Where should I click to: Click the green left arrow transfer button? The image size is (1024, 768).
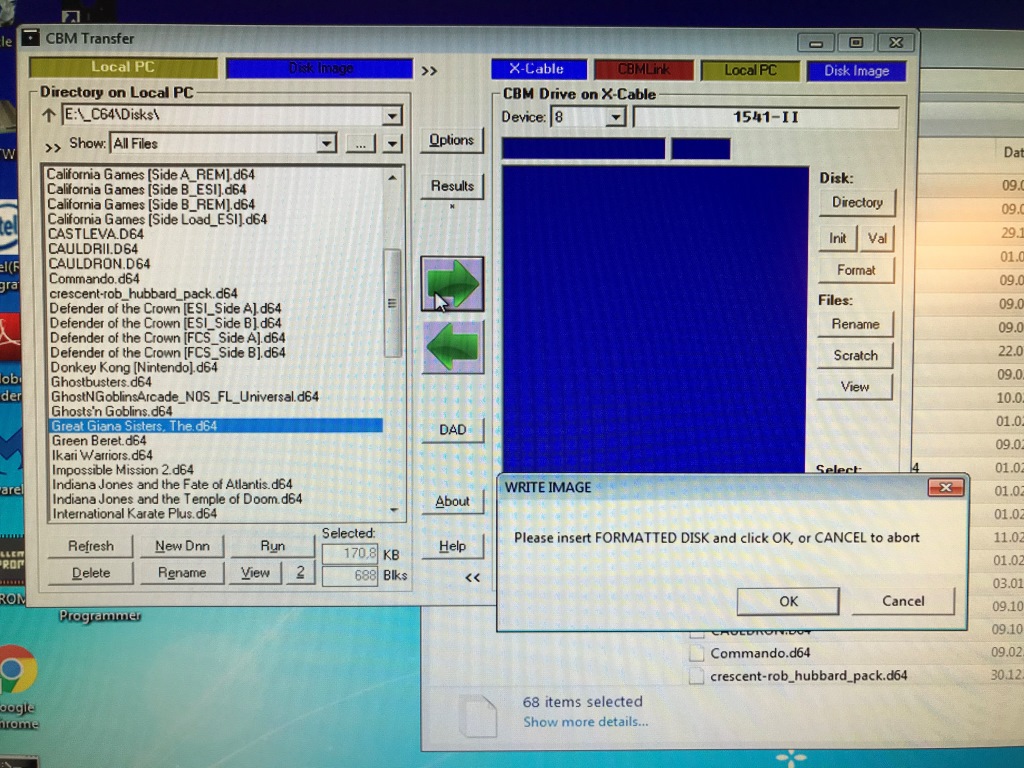click(x=452, y=347)
